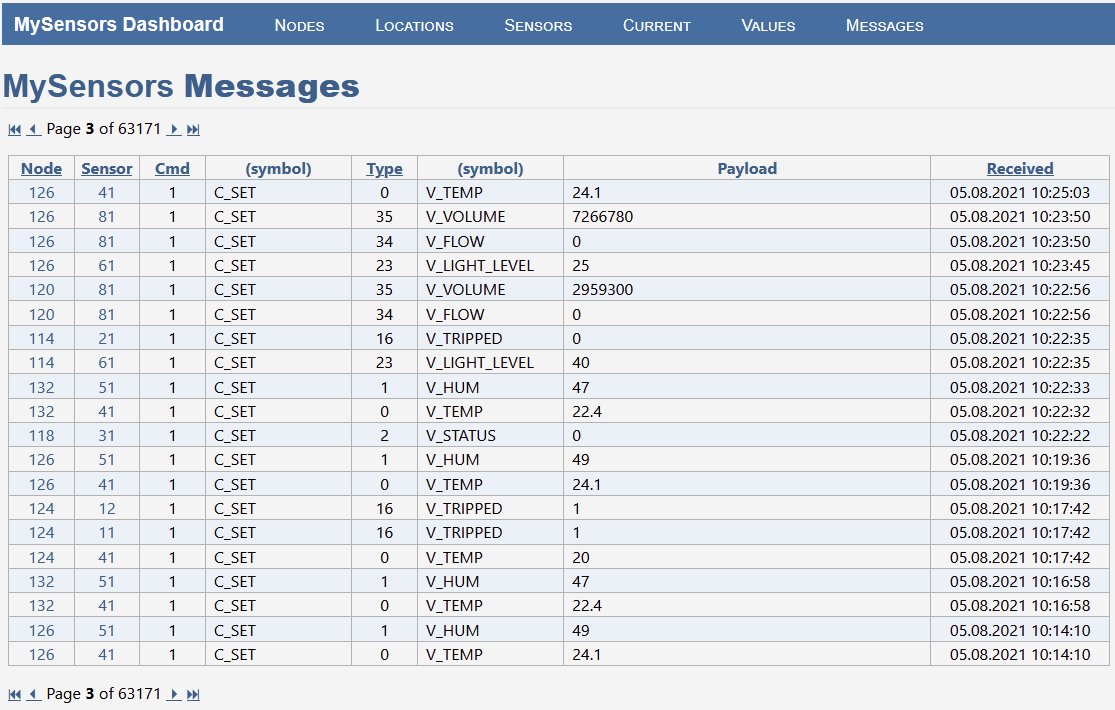Open the Current menu item
The image size is (1115, 710).
pos(657,26)
